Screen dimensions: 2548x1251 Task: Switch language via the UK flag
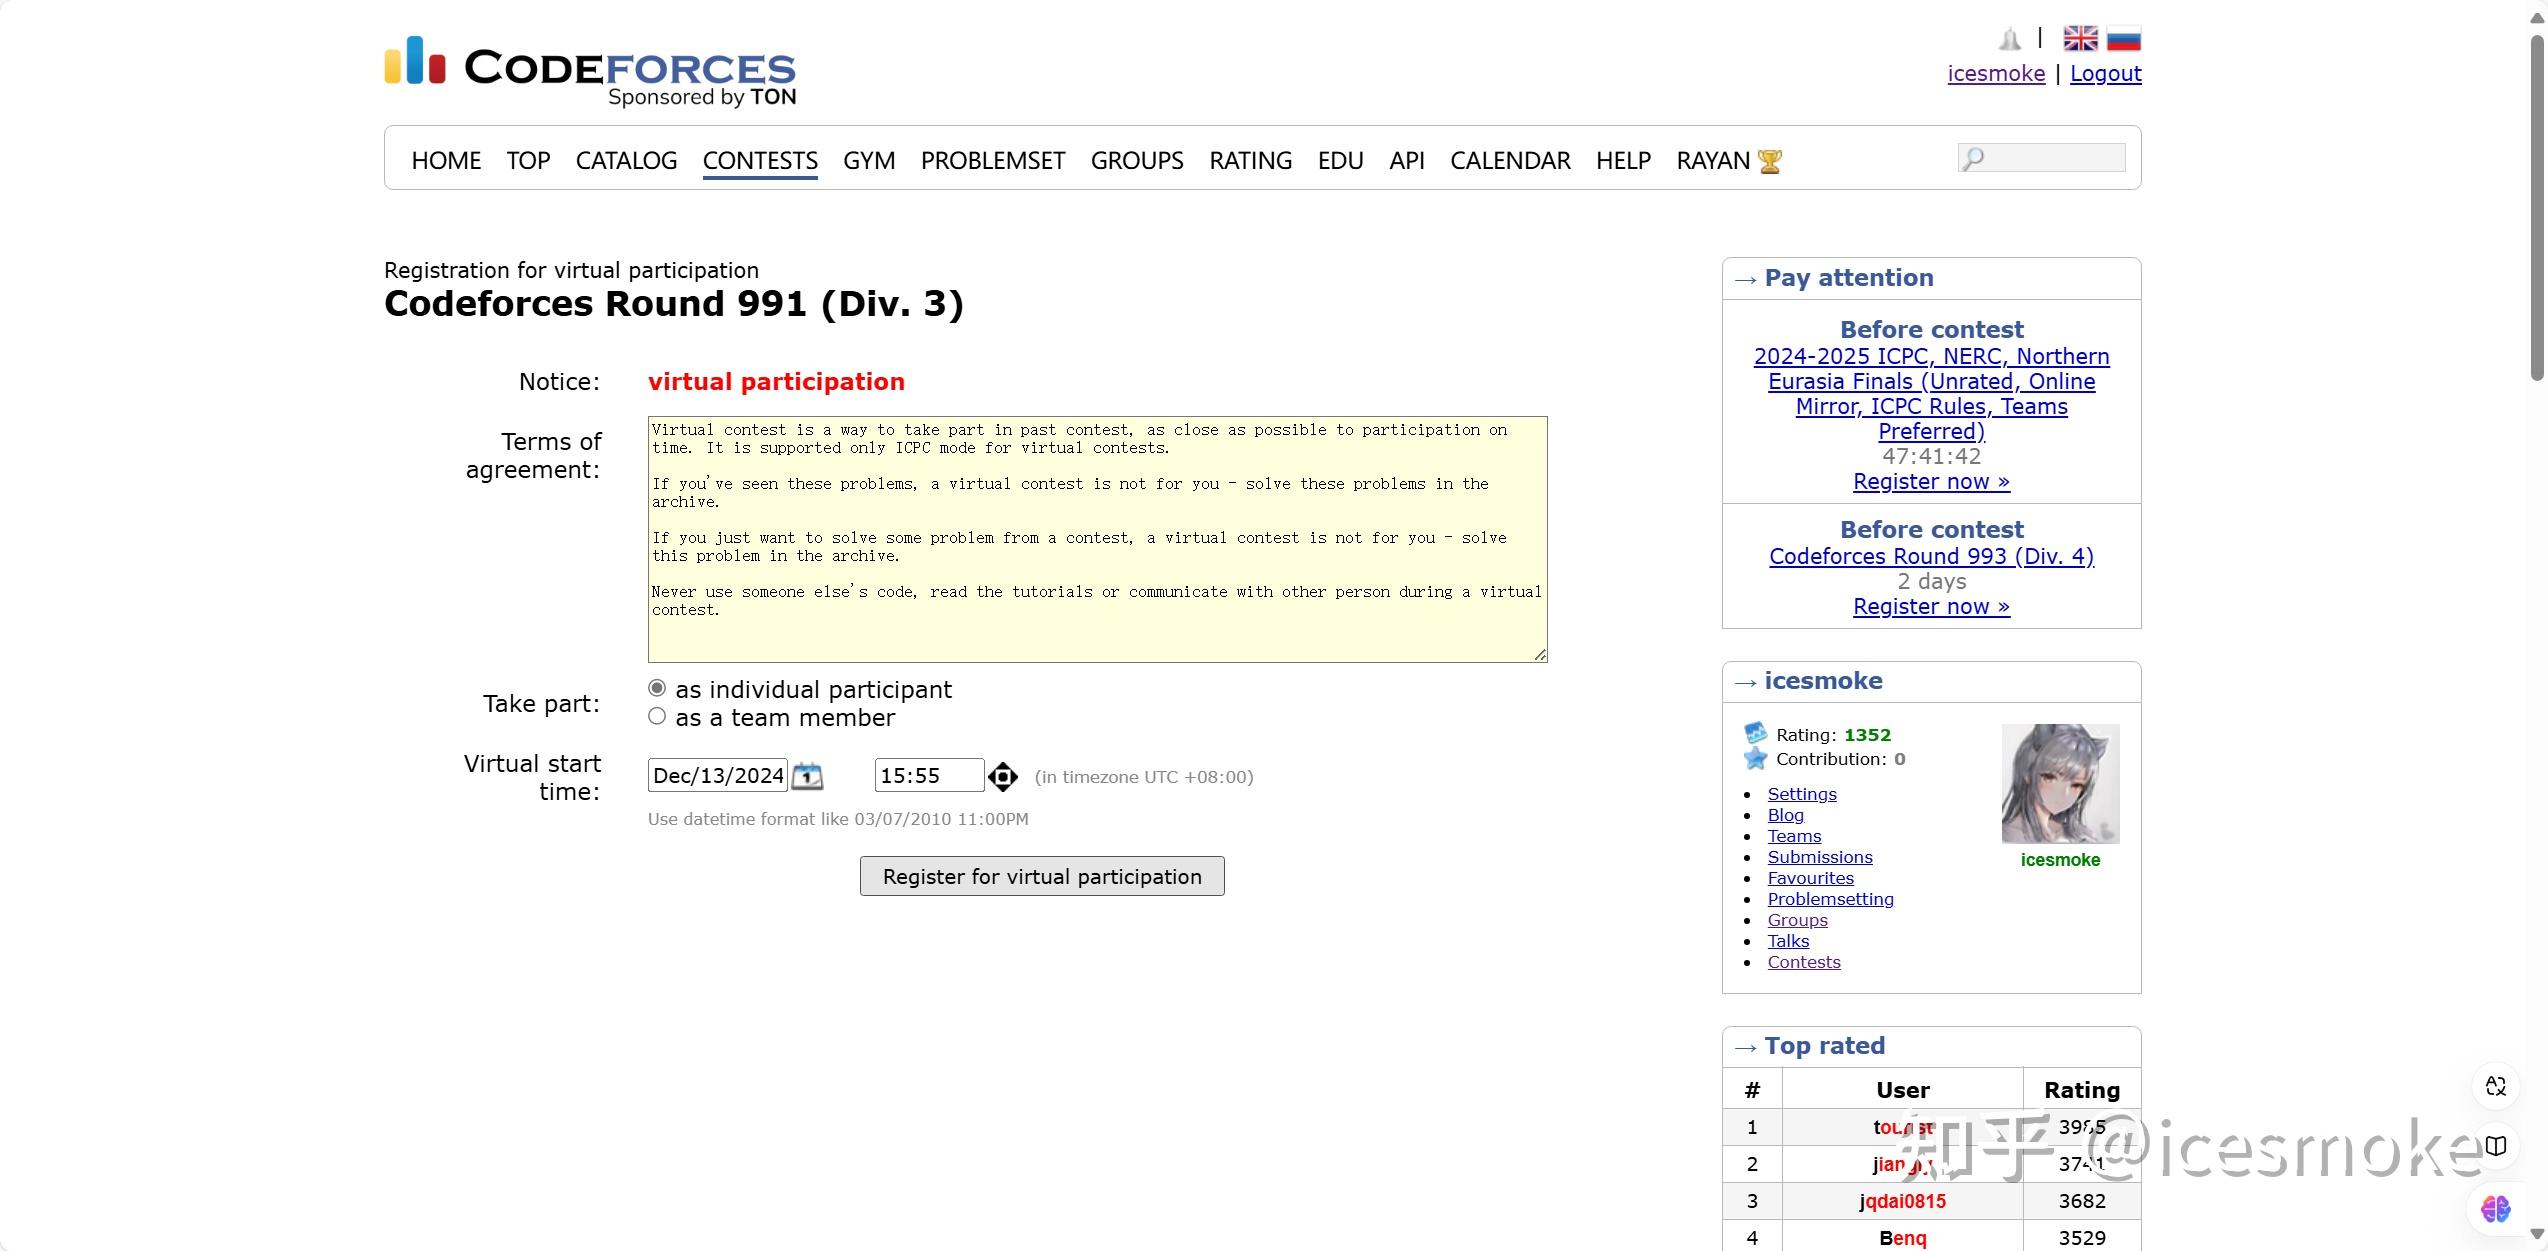click(2080, 39)
